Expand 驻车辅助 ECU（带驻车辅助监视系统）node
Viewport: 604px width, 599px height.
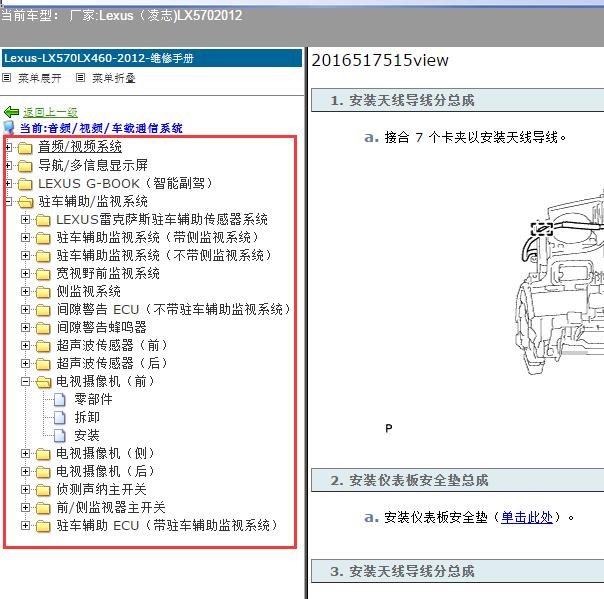[25, 525]
